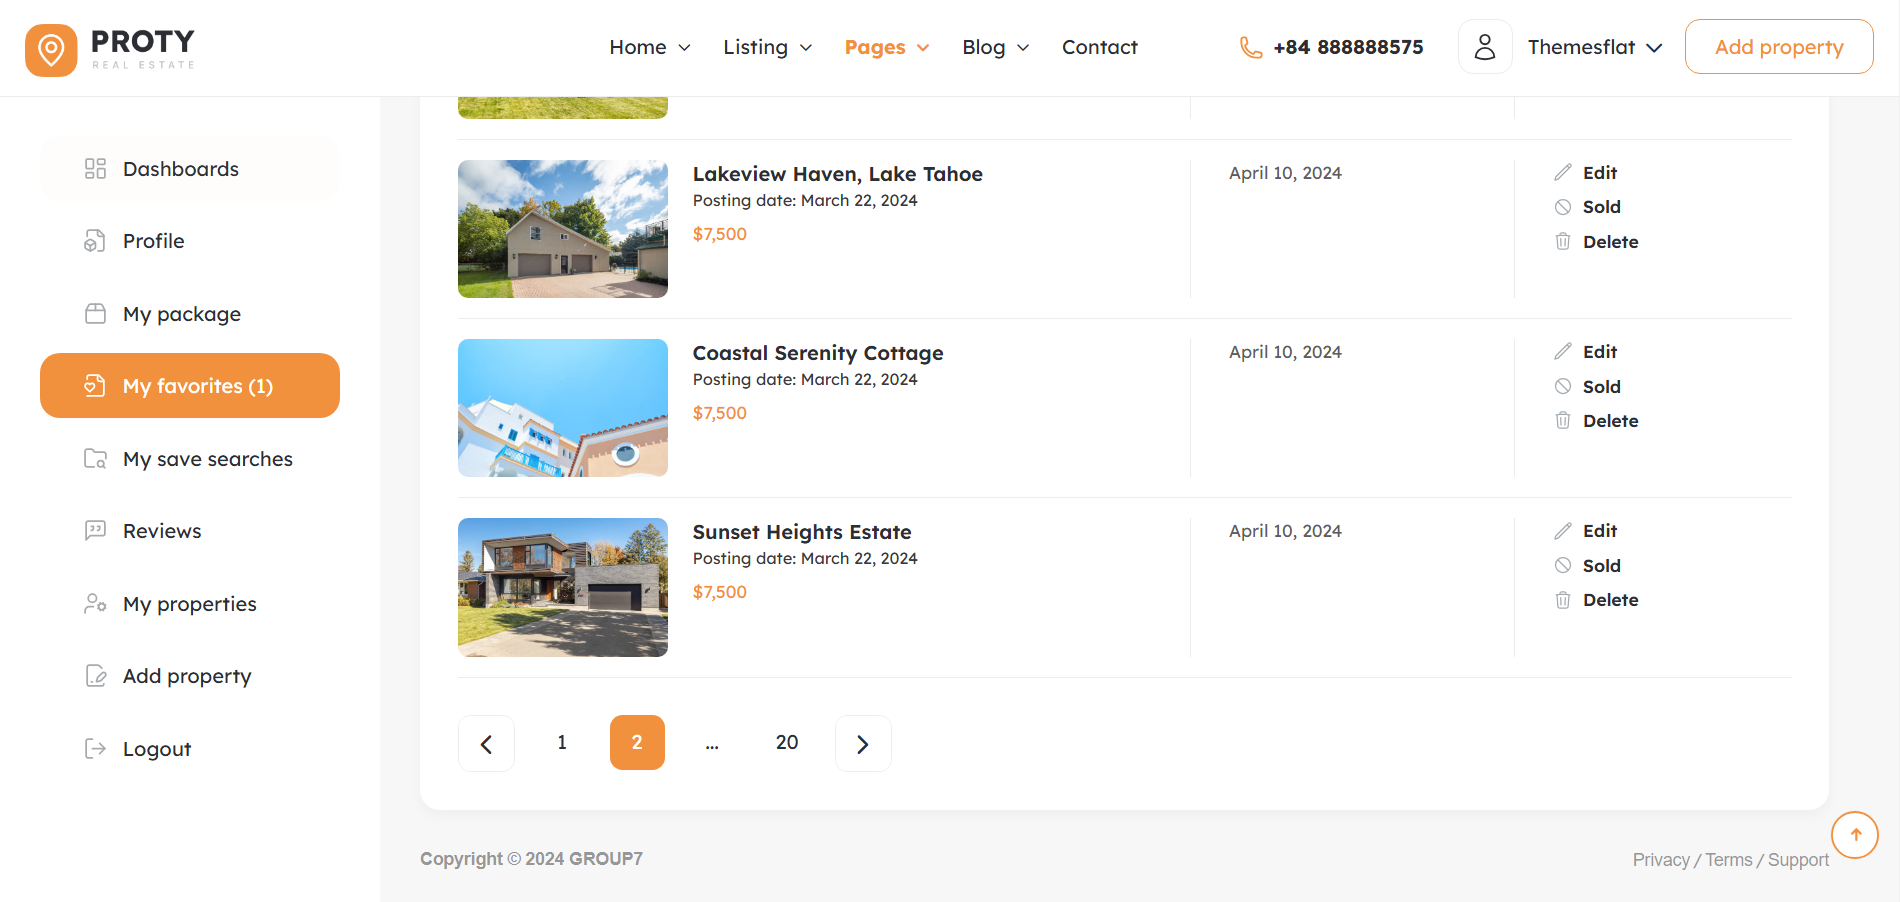Viewport: 1900px width, 902px height.
Task: Click the PROTY logo icon
Action: pos(51,49)
